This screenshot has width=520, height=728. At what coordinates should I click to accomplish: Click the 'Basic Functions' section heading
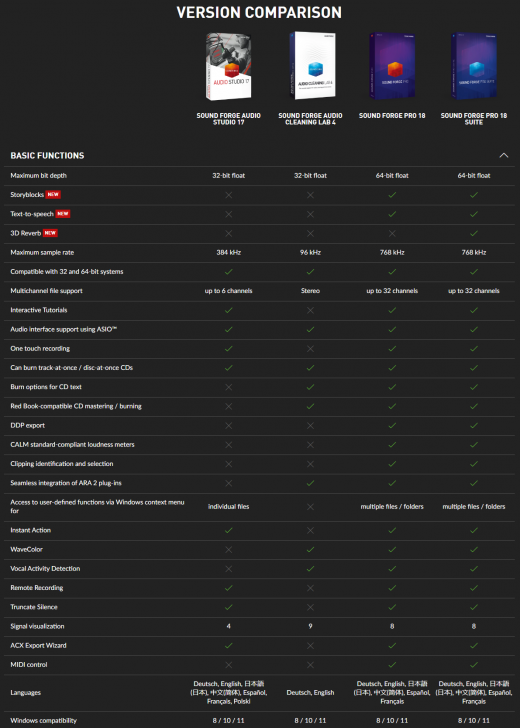click(47, 156)
